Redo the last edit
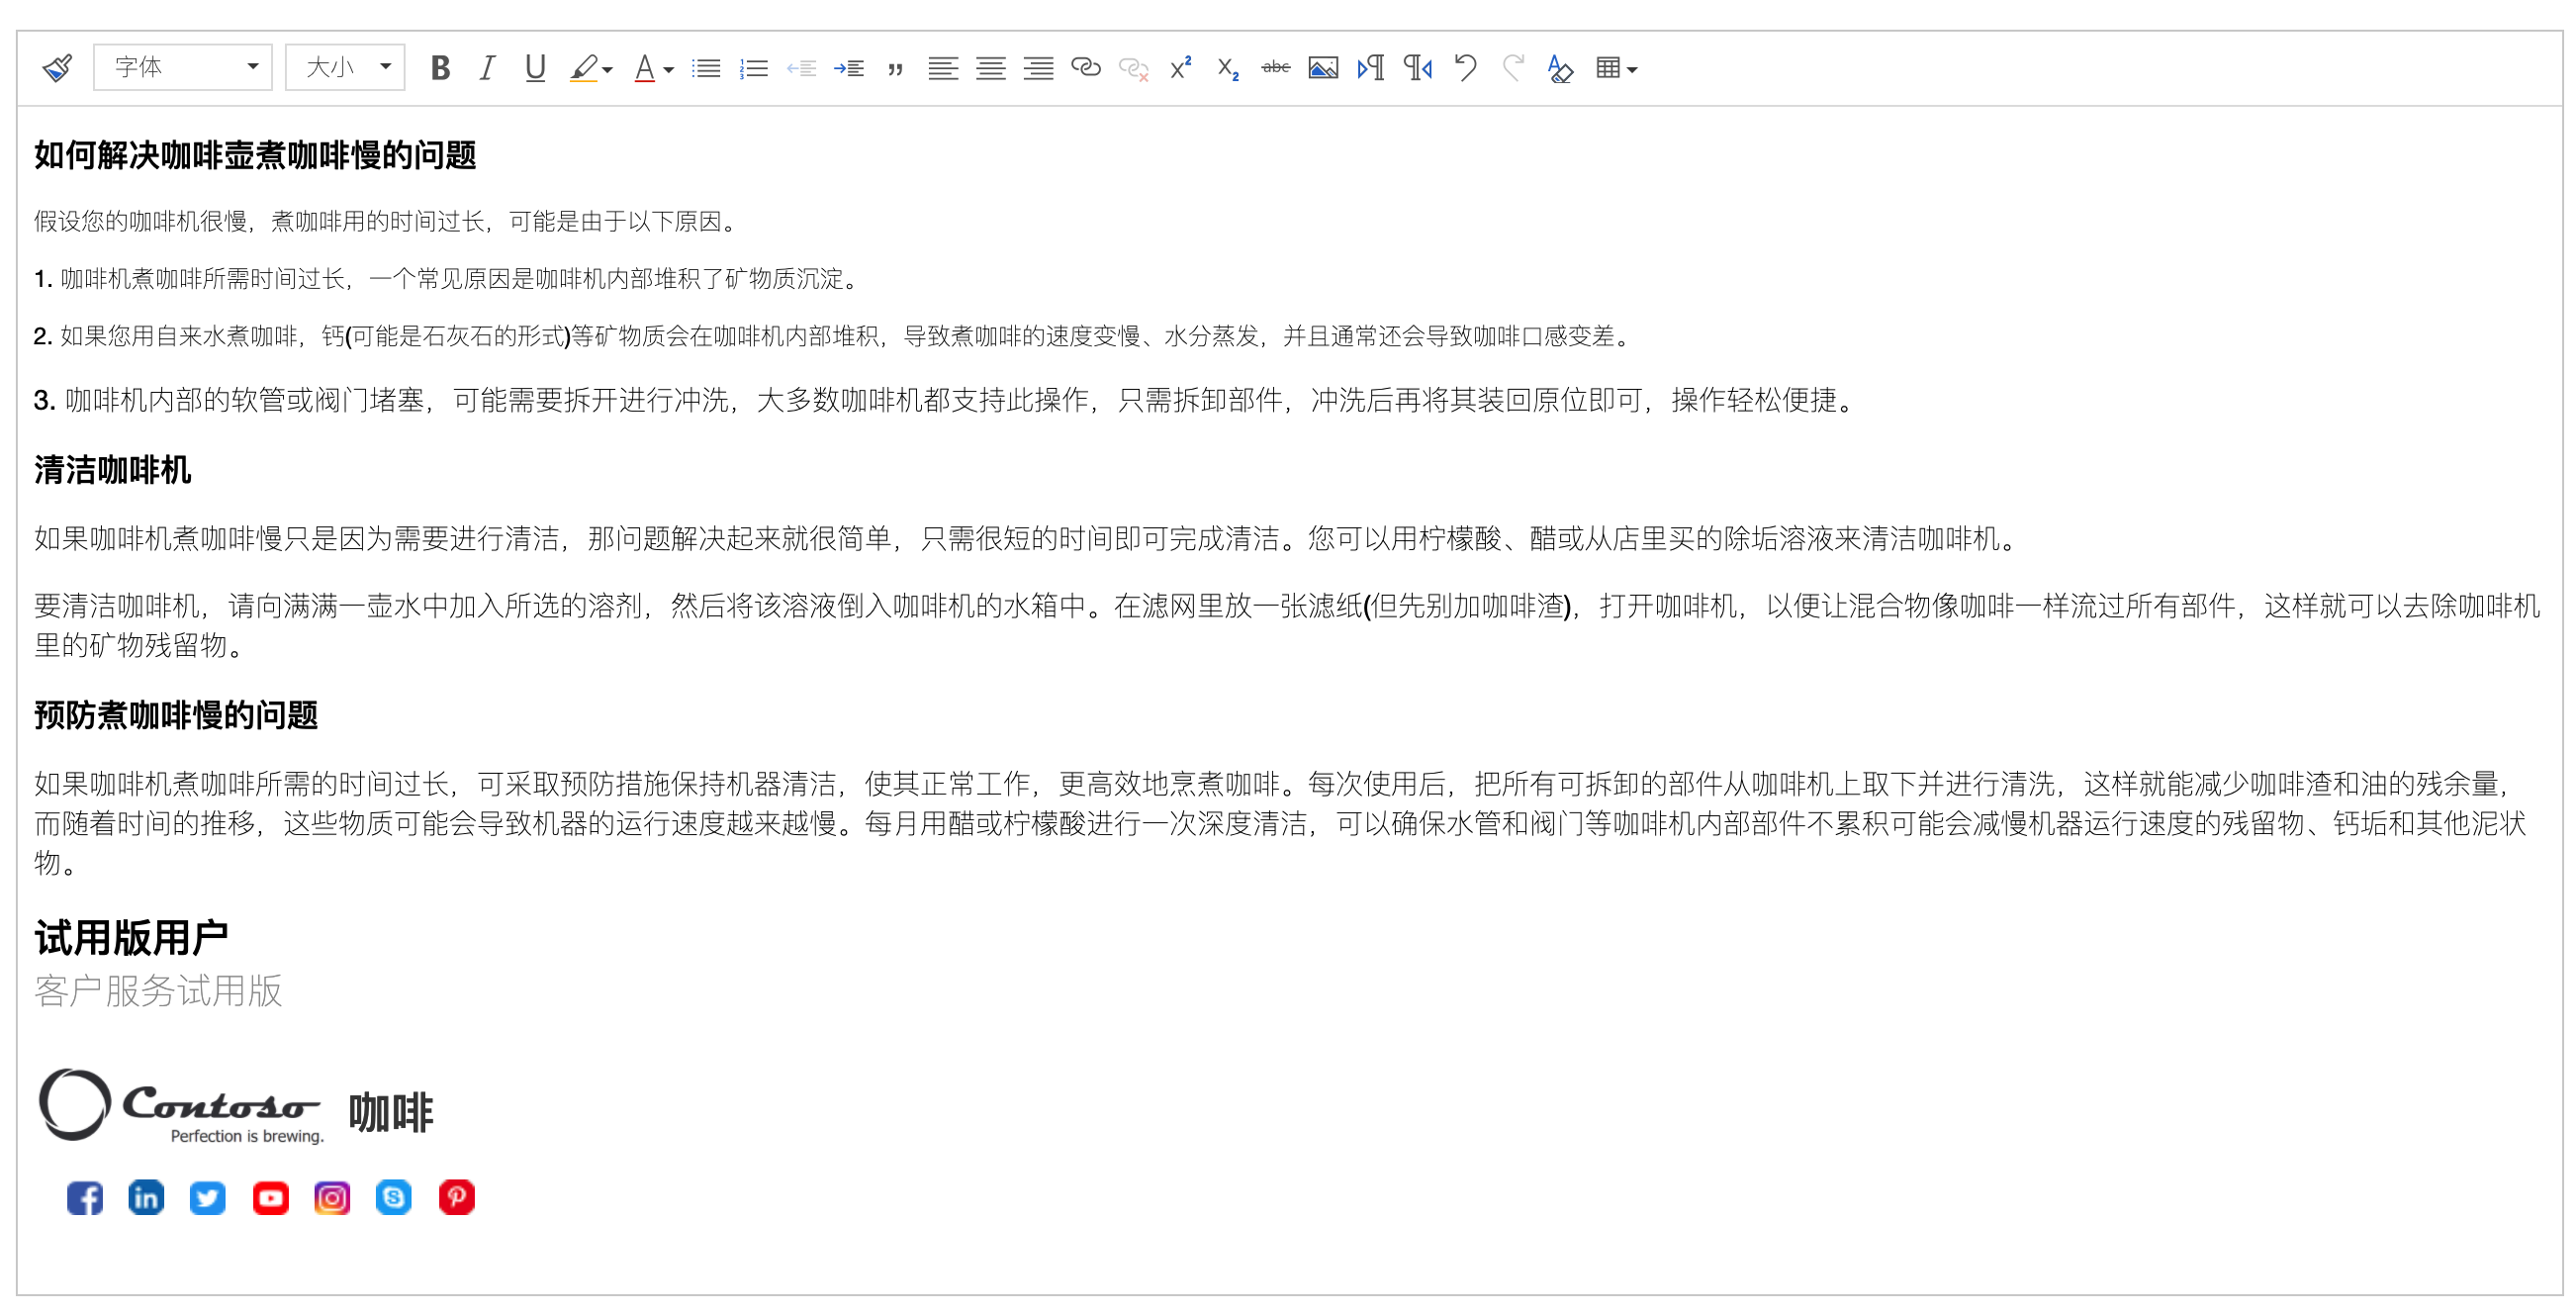Image resolution: width=2576 pixels, height=1314 pixels. tap(1513, 68)
